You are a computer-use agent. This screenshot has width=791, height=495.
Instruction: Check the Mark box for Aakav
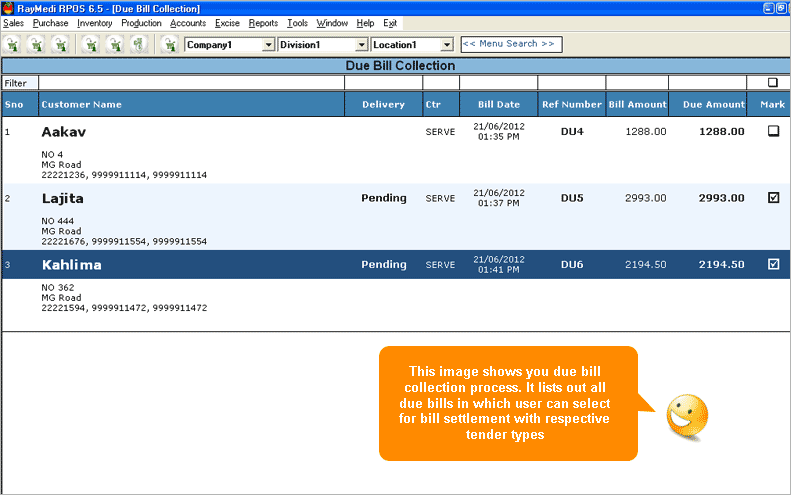point(773,131)
